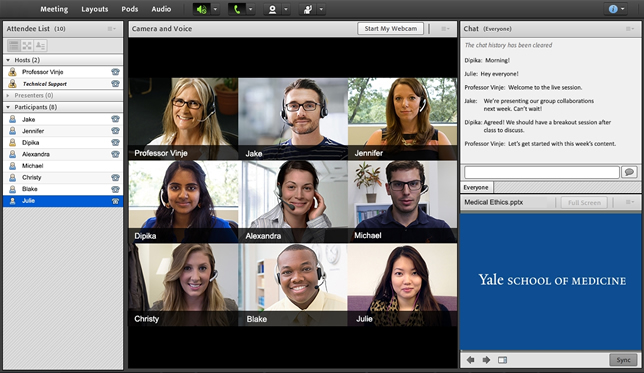Select Alexandra in the participants list

tap(63, 154)
